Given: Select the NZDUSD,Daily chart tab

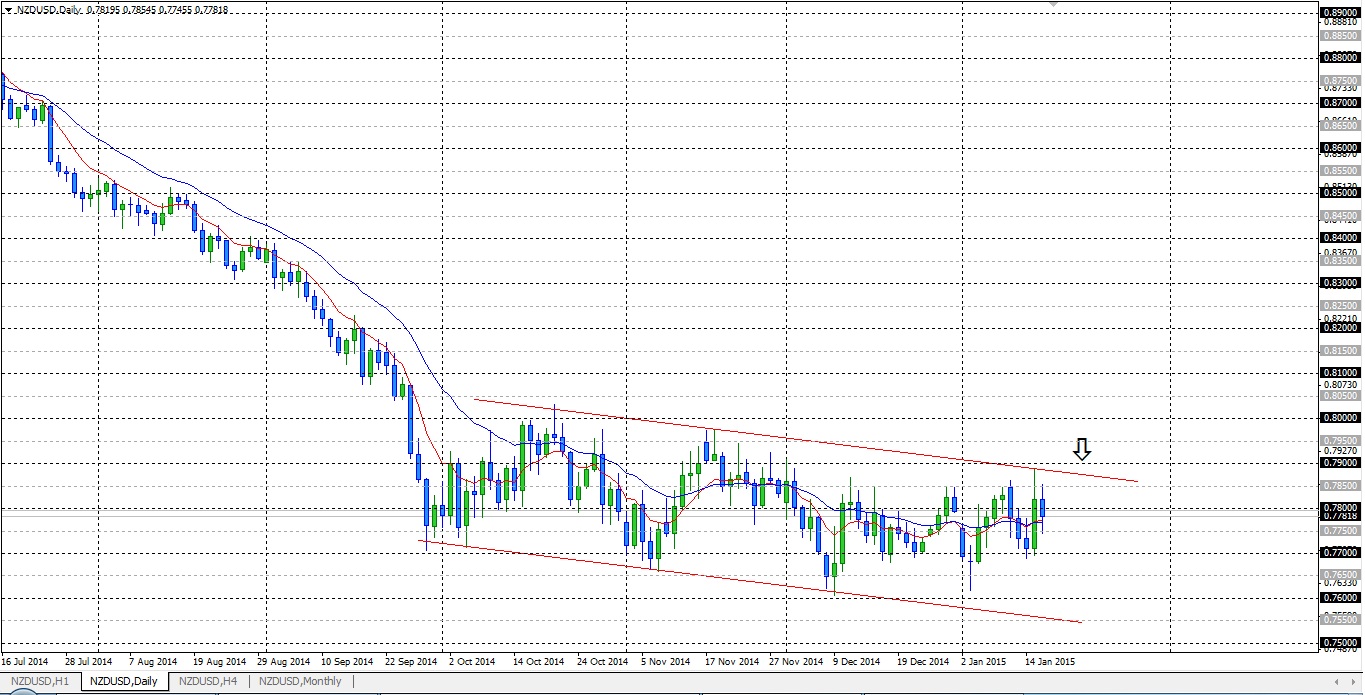Looking at the screenshot, I should tap(123, 681).
